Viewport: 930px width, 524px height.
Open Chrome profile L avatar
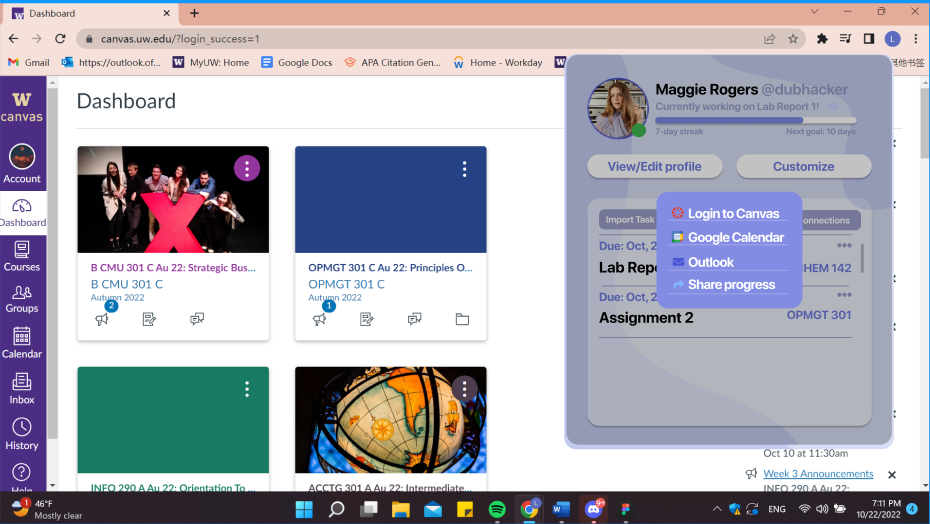tap(893, 39)
